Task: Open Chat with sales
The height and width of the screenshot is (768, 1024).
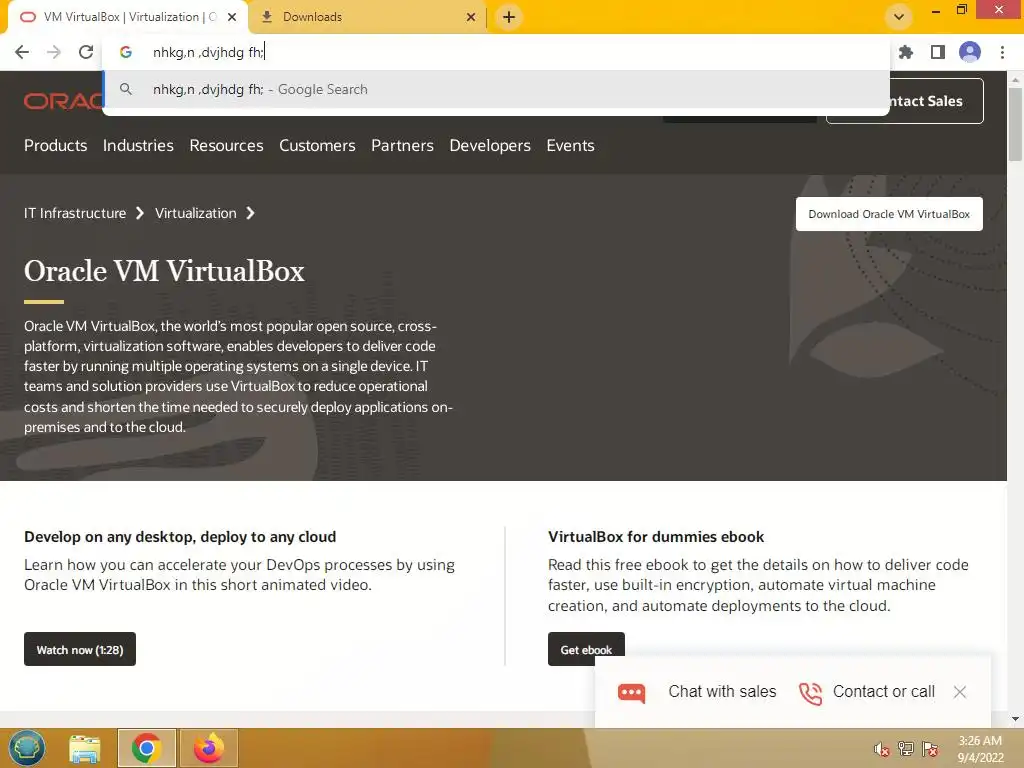Action: [722, 692]
